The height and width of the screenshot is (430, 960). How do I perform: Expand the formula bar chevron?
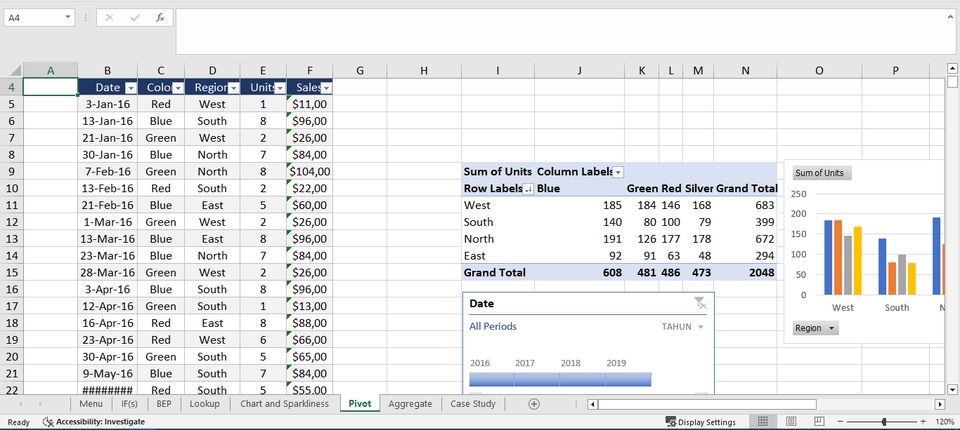pyautogui.click(x=950, y=17)
